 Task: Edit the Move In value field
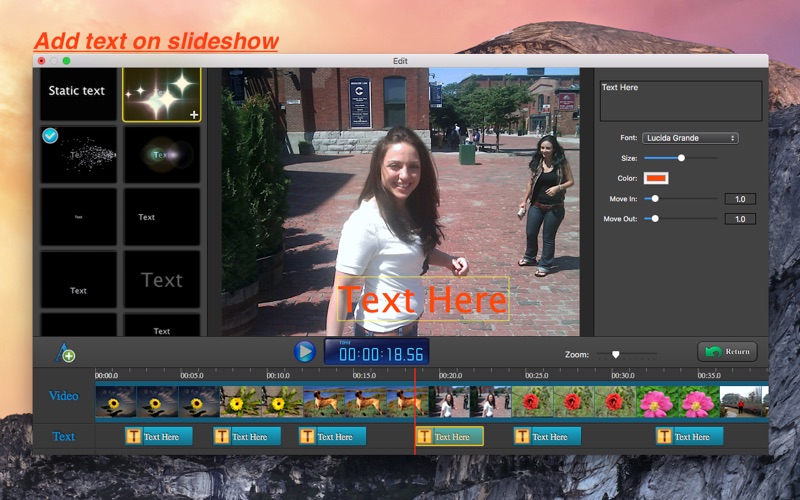click(x=740, y=199)
